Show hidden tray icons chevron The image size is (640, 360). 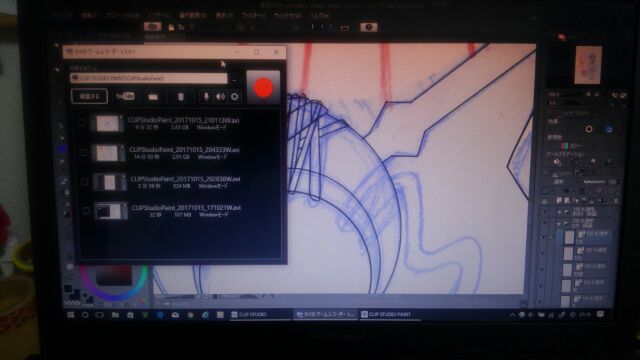click(x=512, y=315)
